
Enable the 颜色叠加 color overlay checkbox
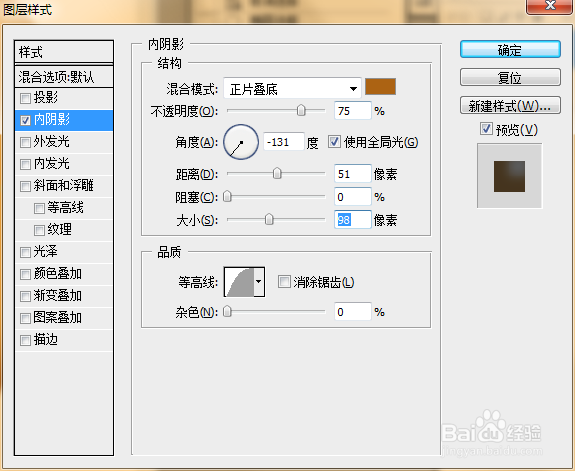25,274
